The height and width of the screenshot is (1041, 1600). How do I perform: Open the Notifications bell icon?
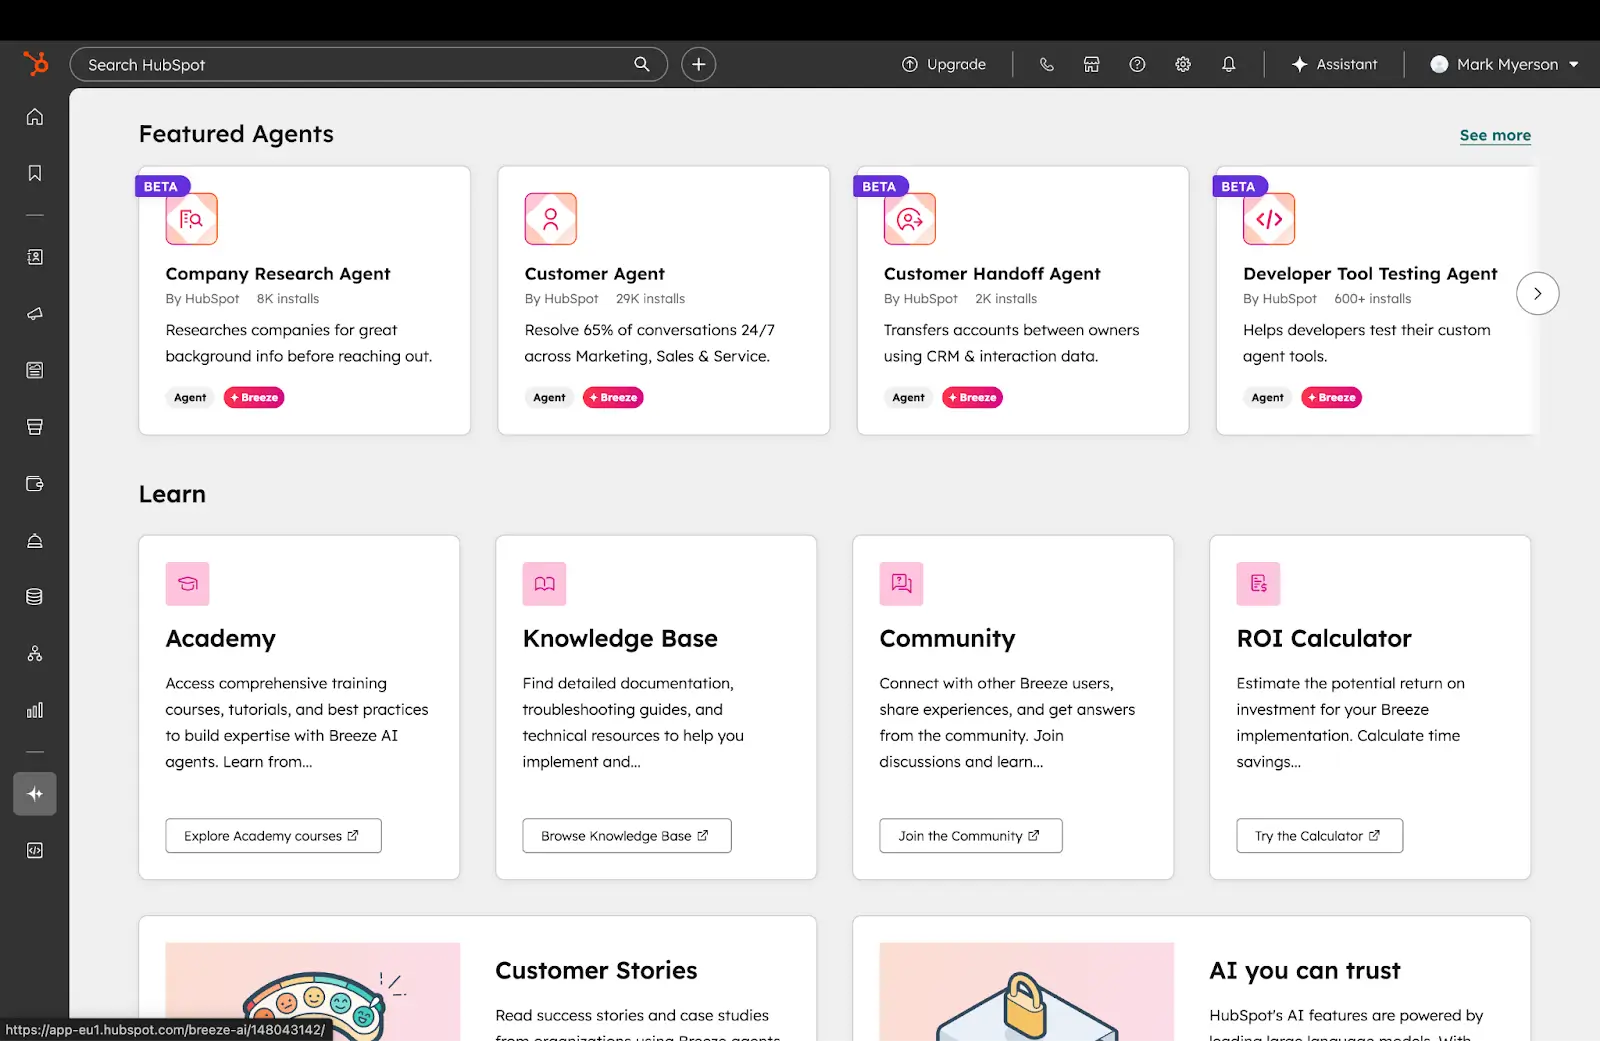point(1229,64)
